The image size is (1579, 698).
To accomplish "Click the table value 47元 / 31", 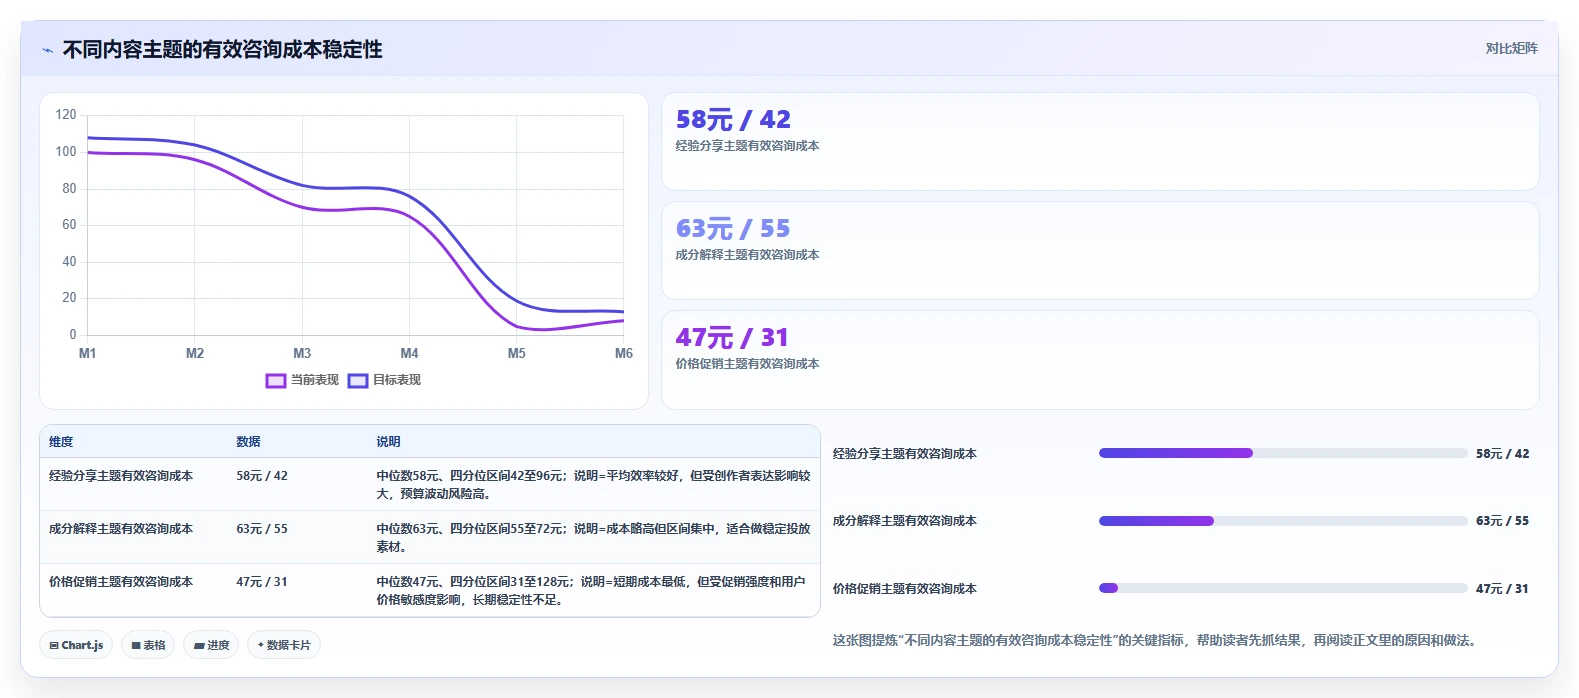I will 262,582.
